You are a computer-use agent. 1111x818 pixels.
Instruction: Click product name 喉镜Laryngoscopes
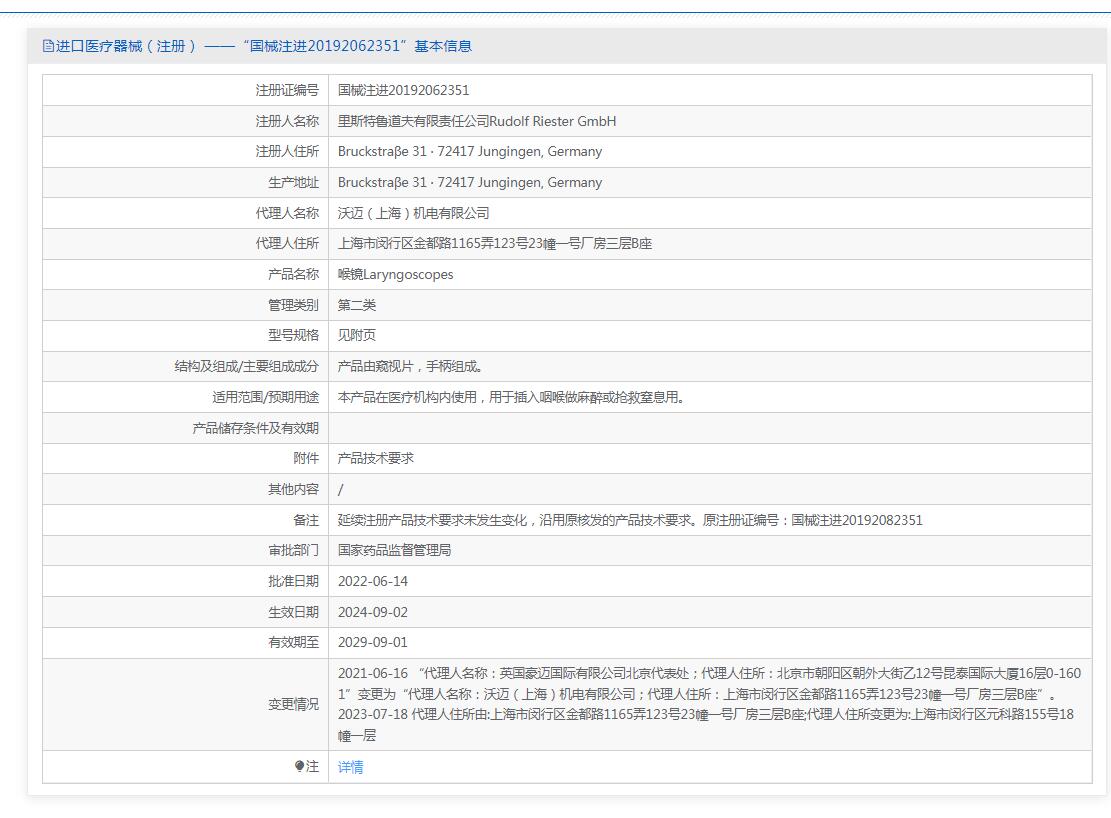point(395,274)
